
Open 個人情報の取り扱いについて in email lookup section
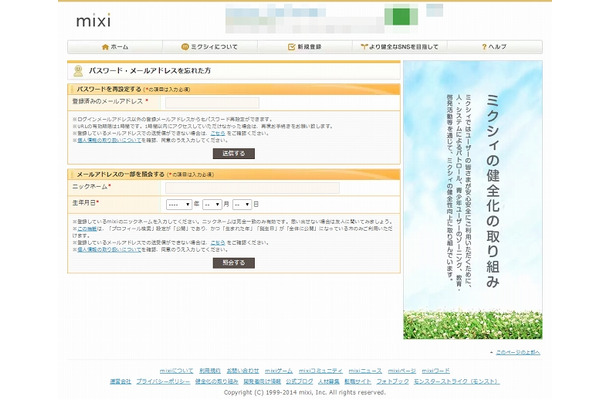click(109, 249)
